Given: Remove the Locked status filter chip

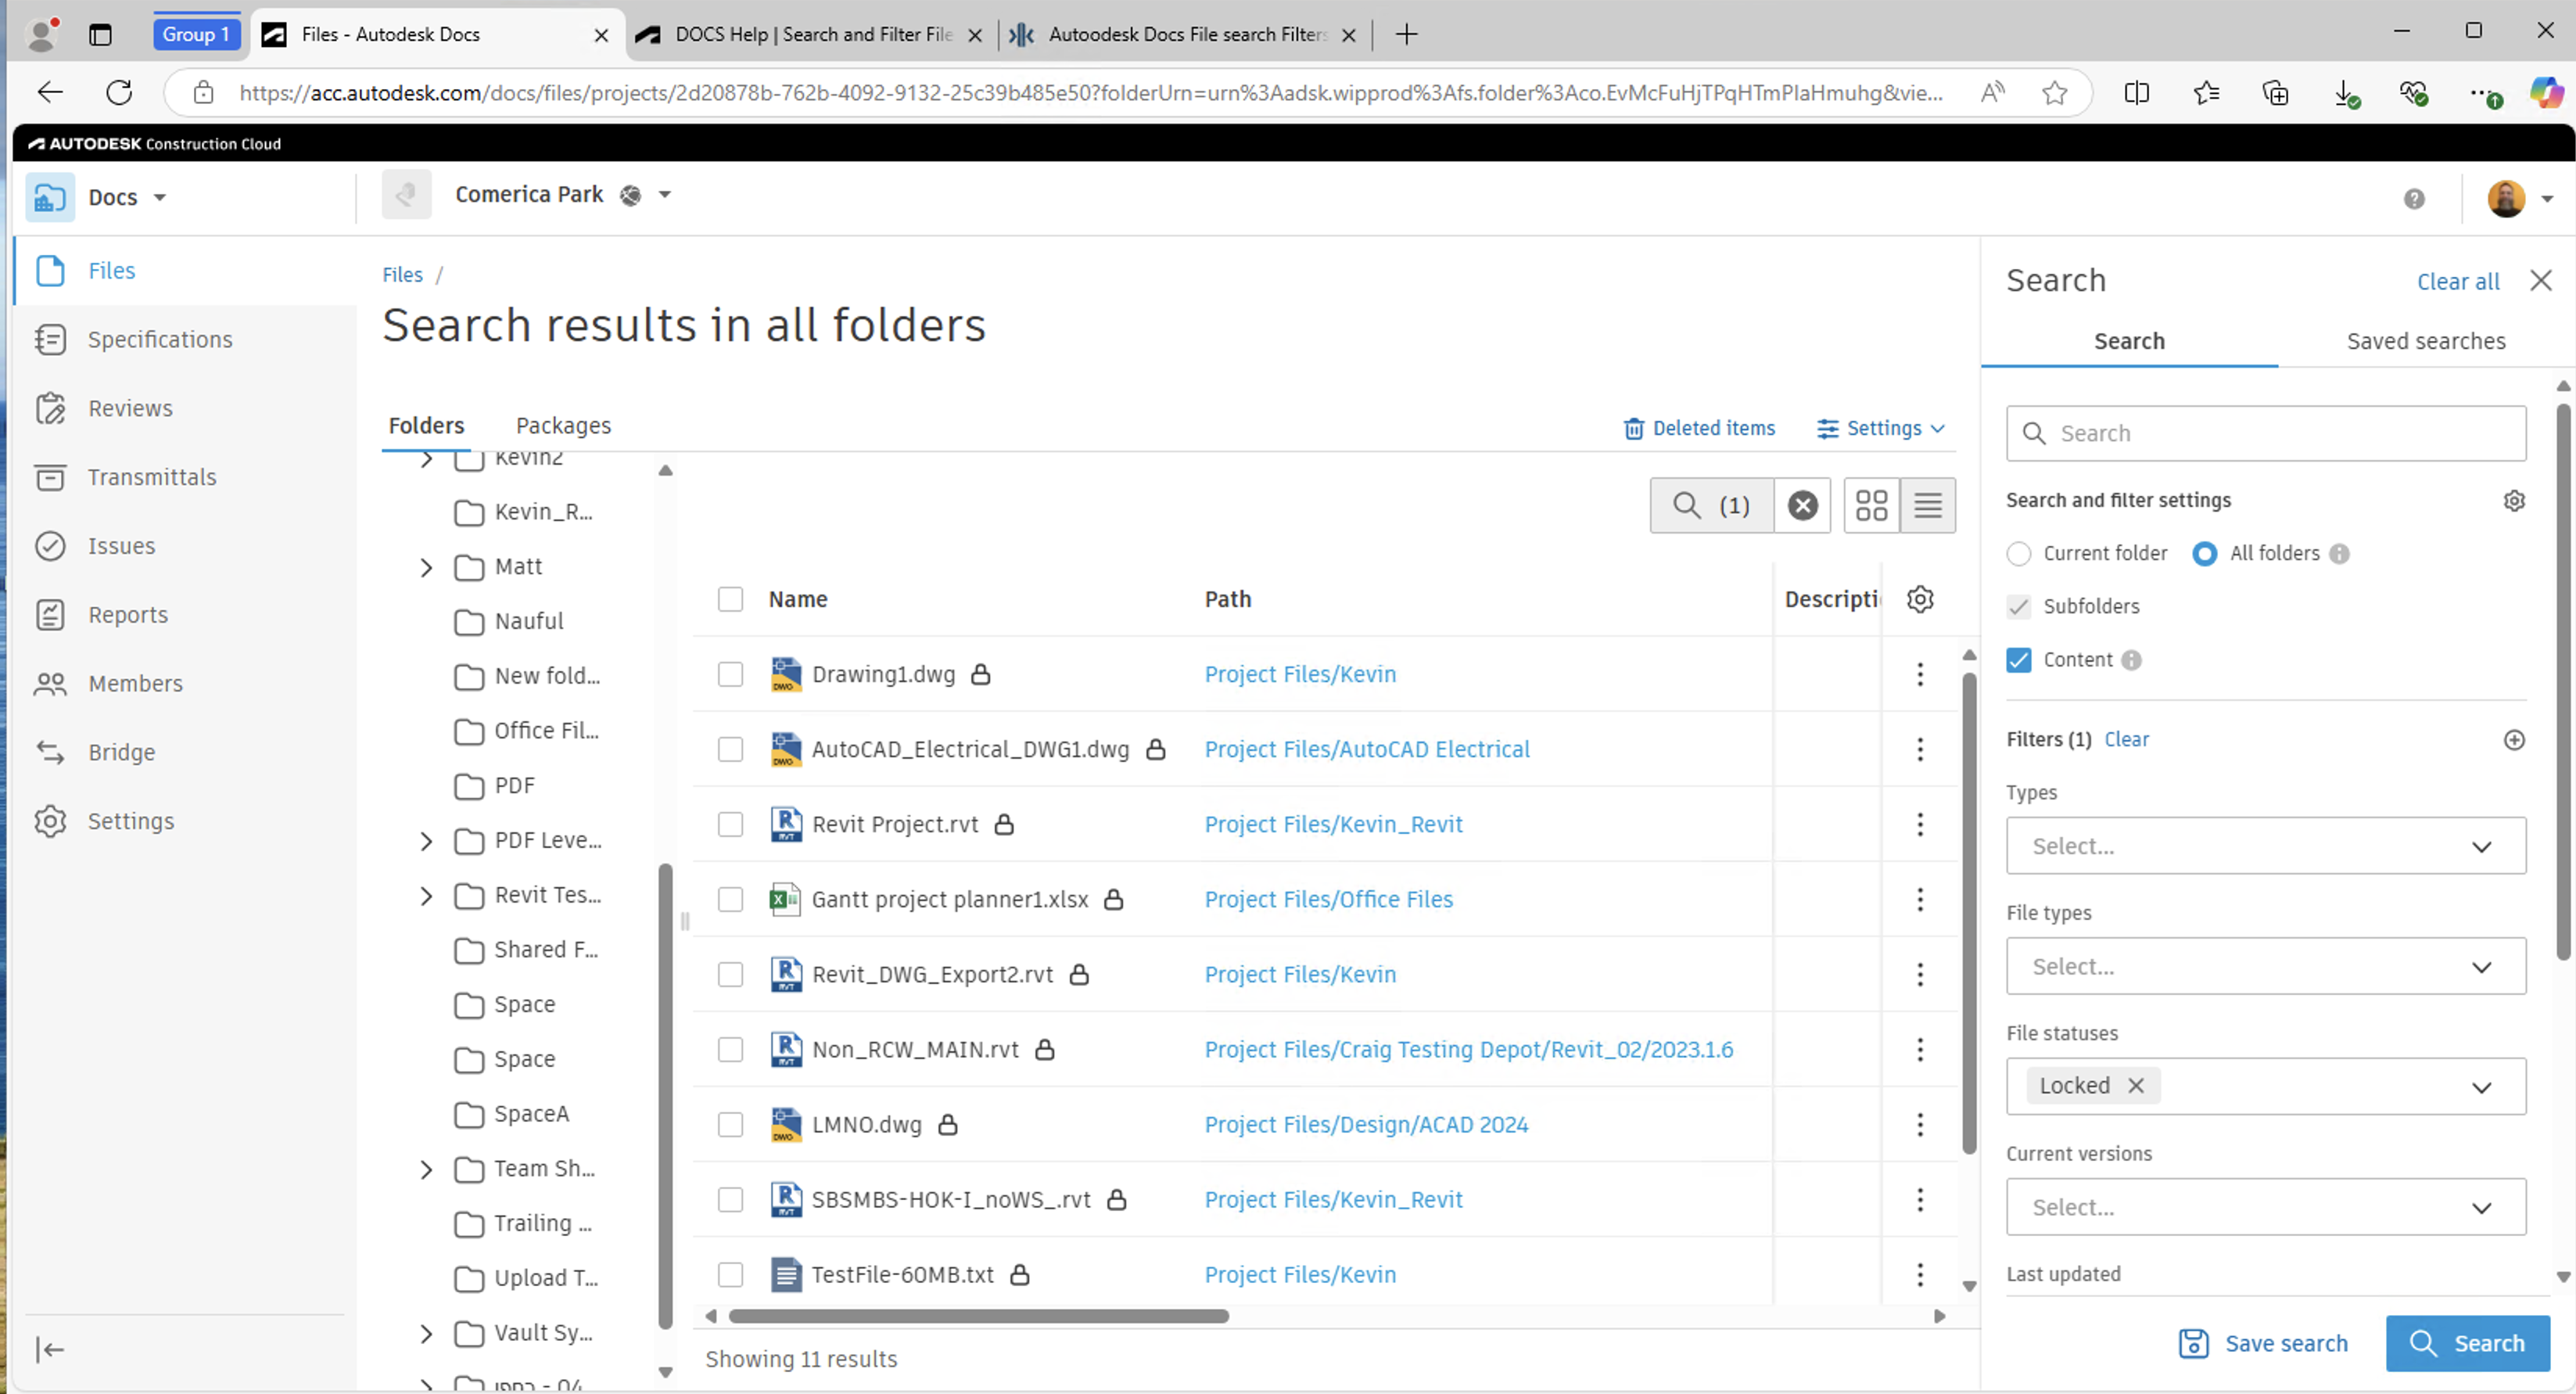Looking at the screenshot, I should [2135, 1086].
